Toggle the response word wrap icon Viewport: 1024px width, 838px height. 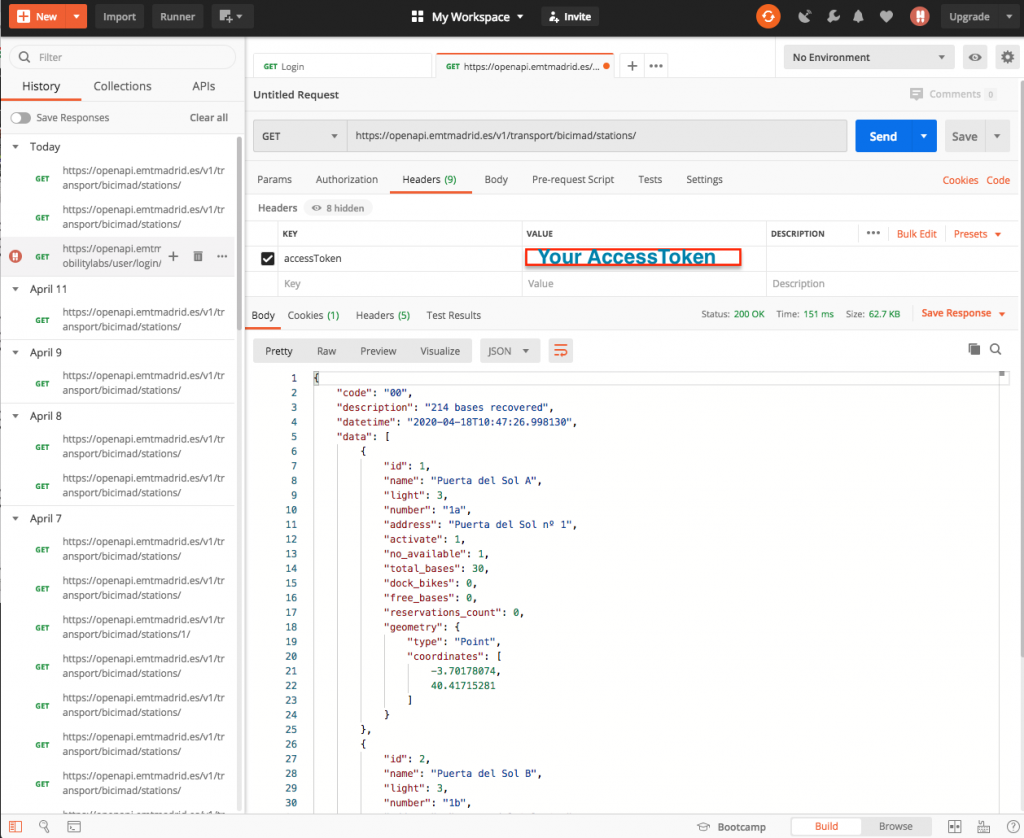pos(560,351)
